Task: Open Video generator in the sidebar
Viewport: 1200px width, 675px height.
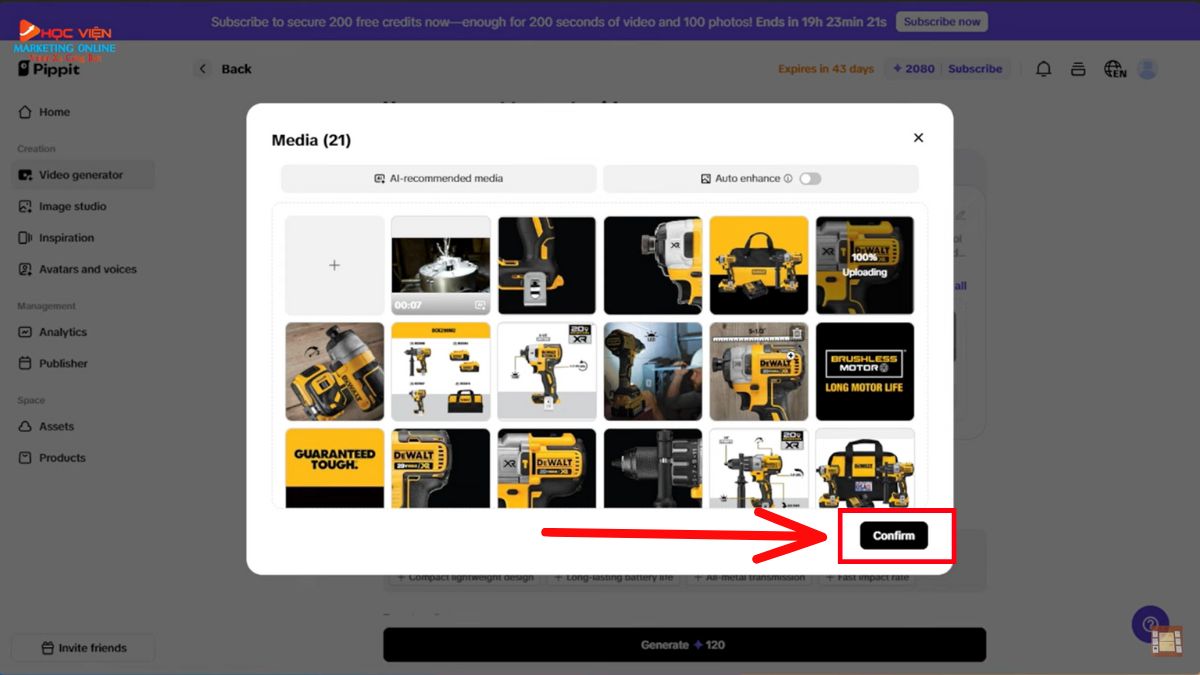Action: tap(82, 175)
